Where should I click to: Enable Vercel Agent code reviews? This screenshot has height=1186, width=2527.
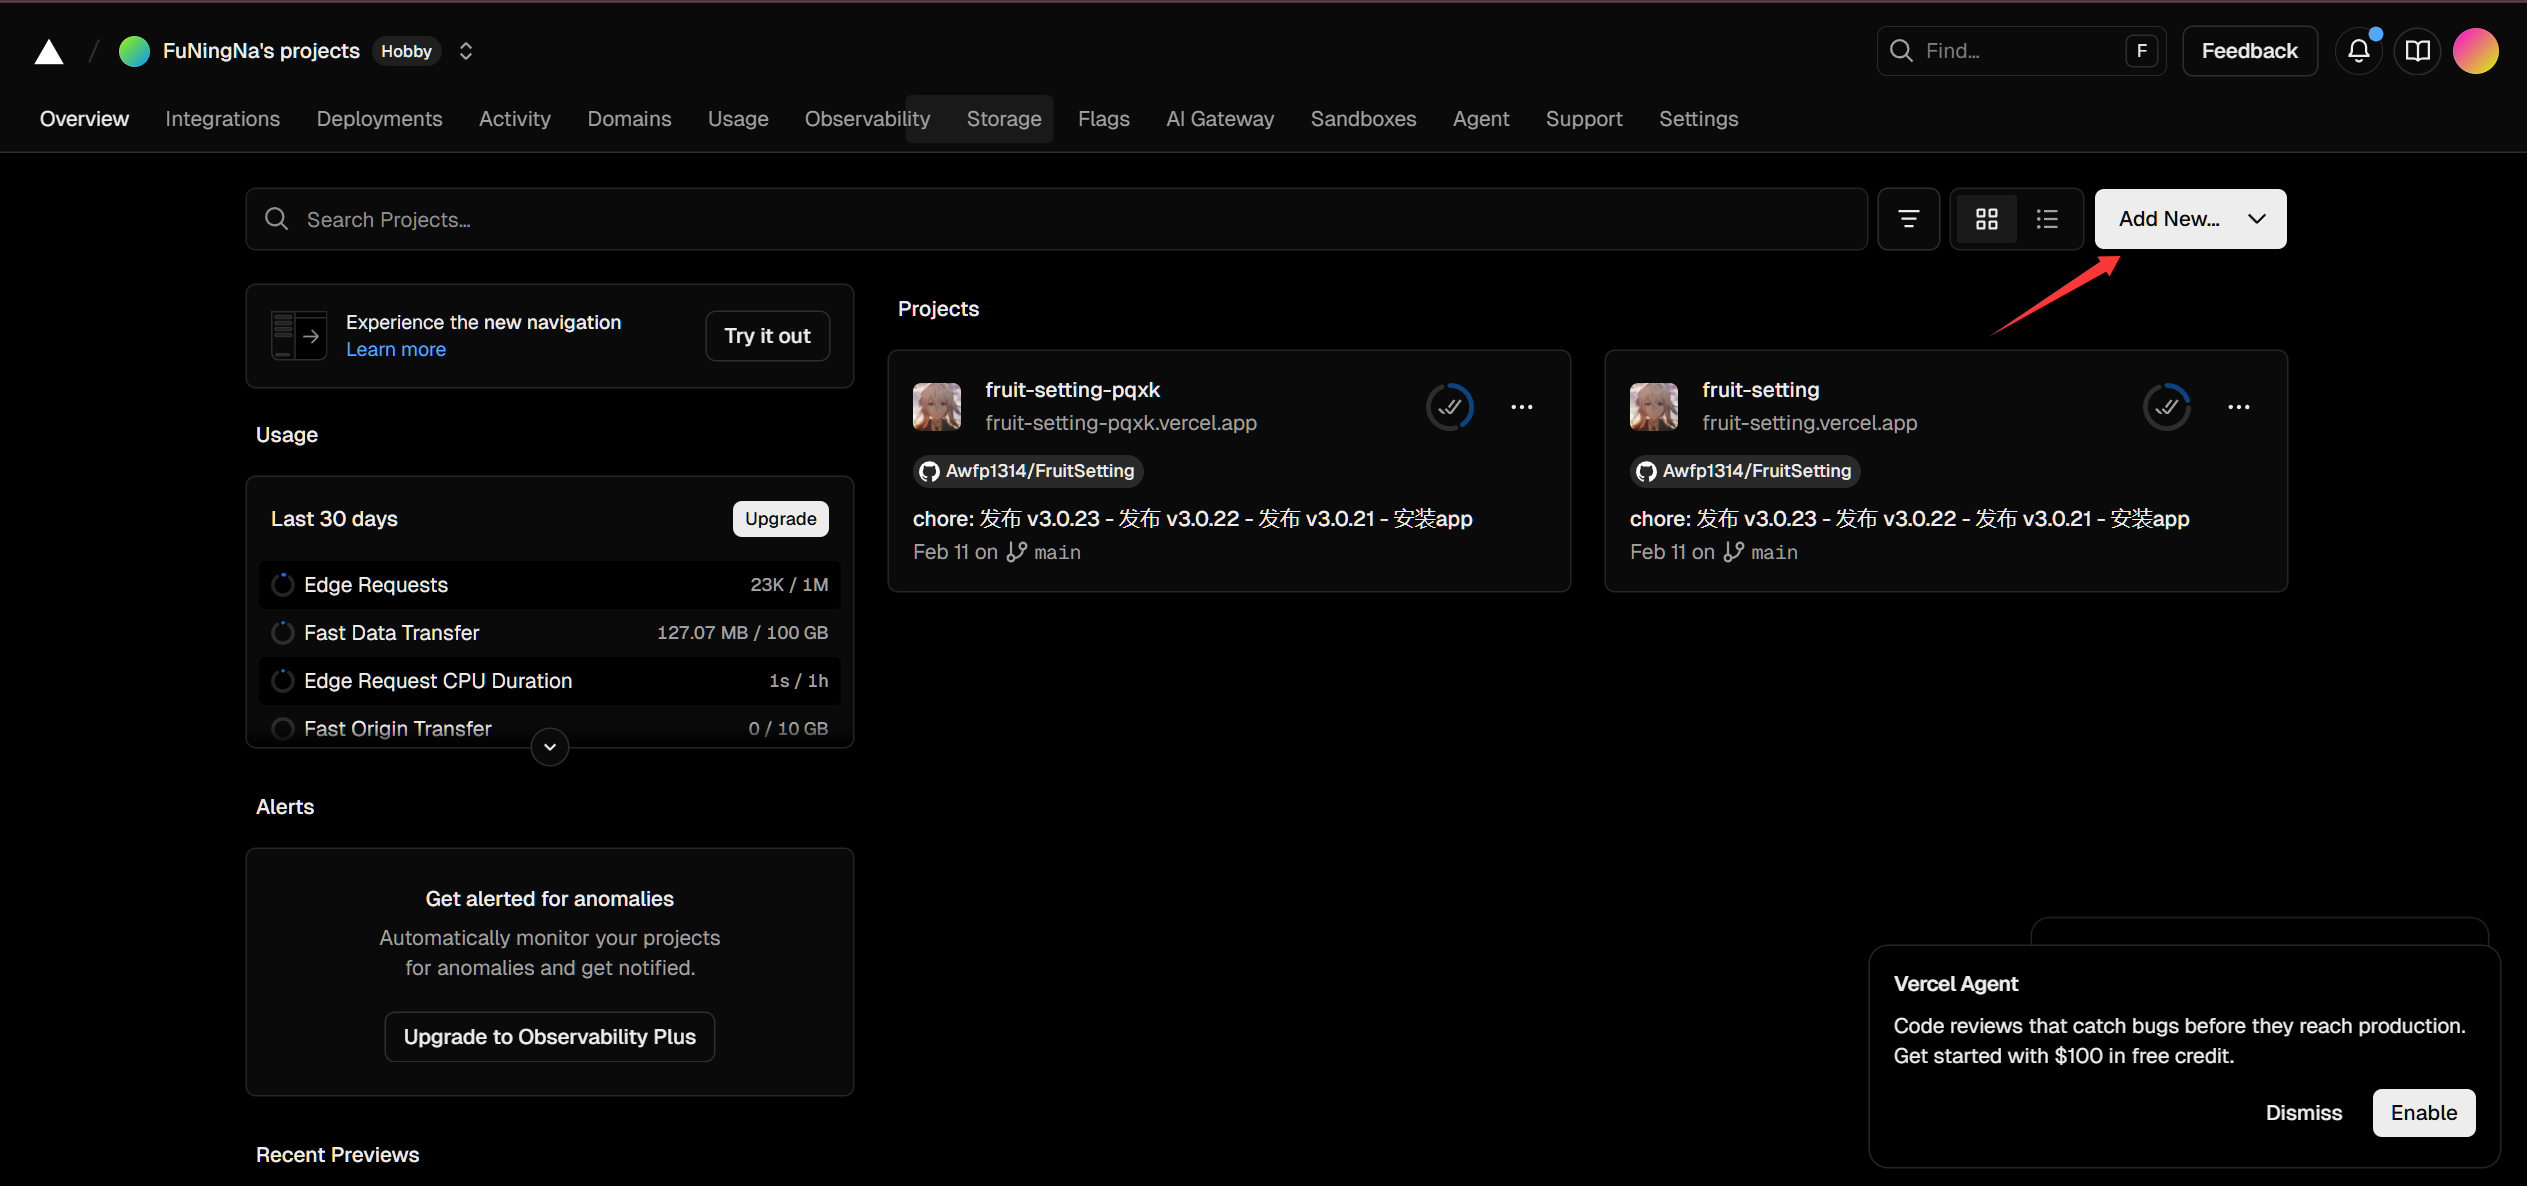(2423, 1113)
